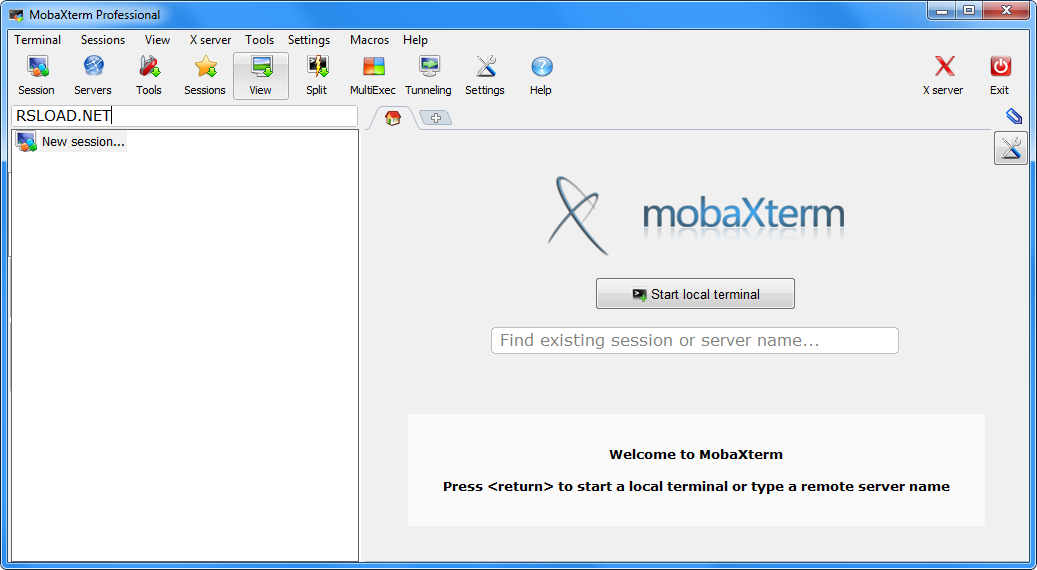Open a new tab with plus icon
Viewport: 1037px width, 570px height.
(x=435, y=118)
